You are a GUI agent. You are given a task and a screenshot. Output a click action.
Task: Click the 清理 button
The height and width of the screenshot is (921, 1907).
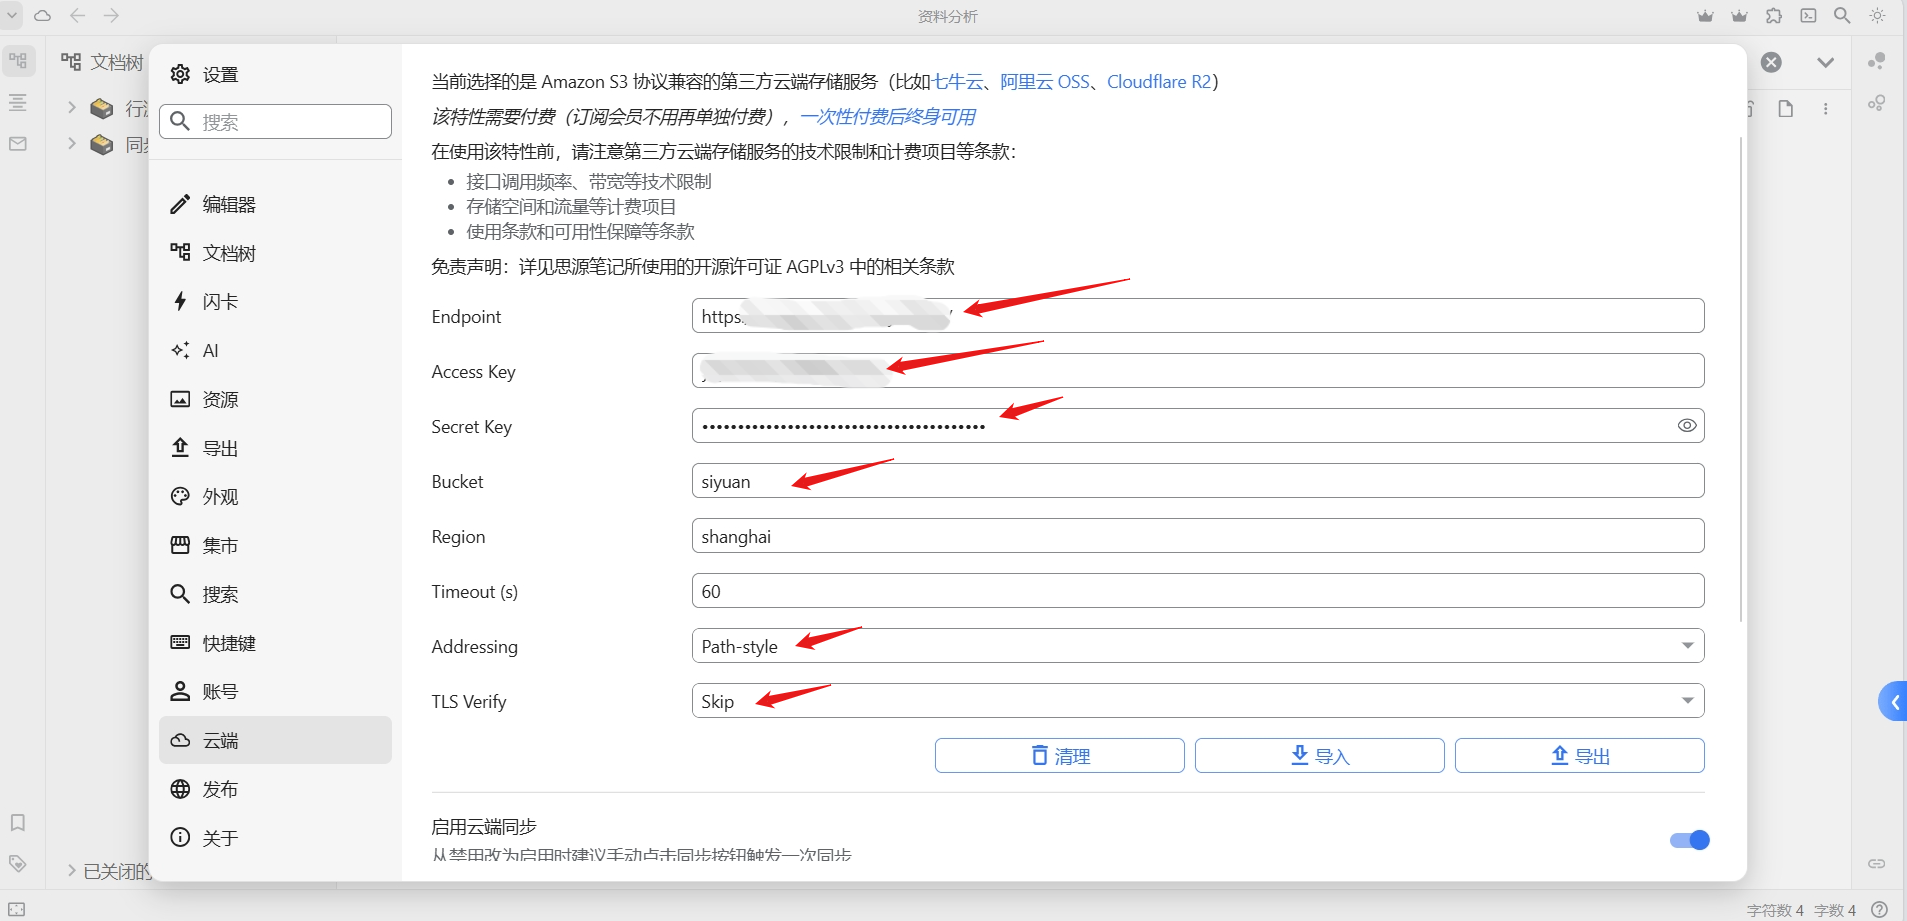click(x=1060, y=756)
